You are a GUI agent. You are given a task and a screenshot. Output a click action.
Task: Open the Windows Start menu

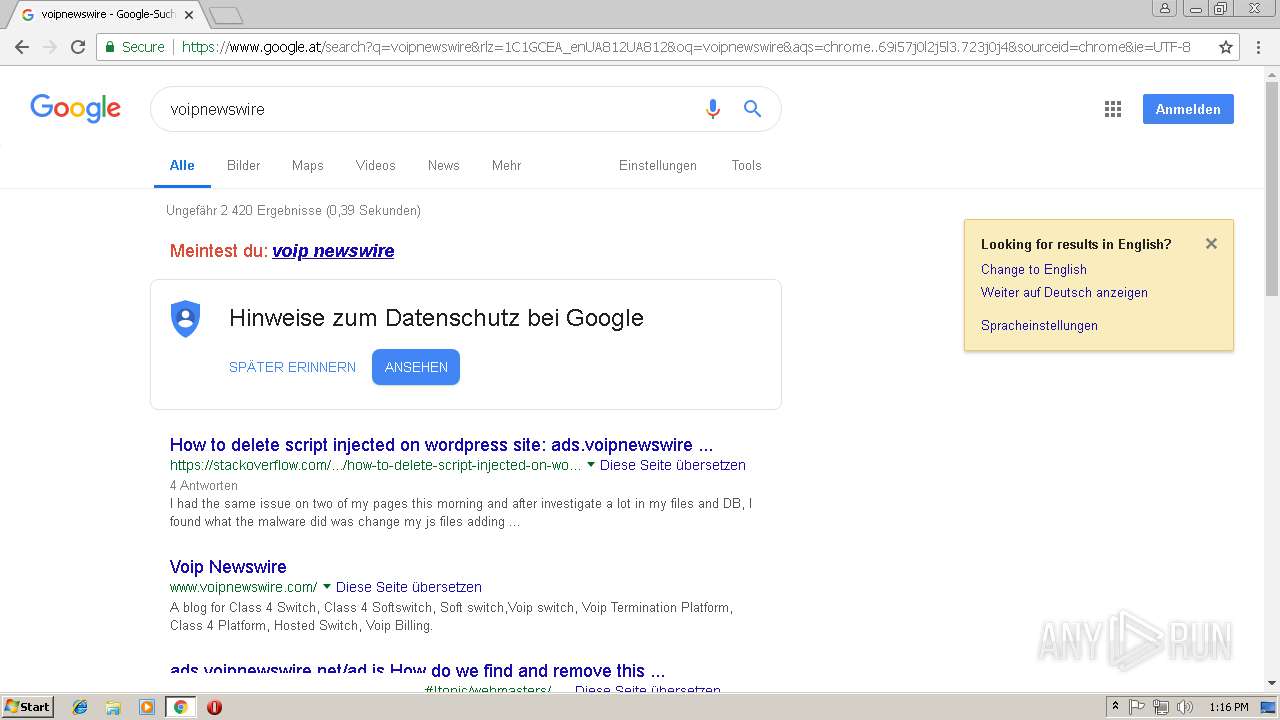tap(27, 707)
